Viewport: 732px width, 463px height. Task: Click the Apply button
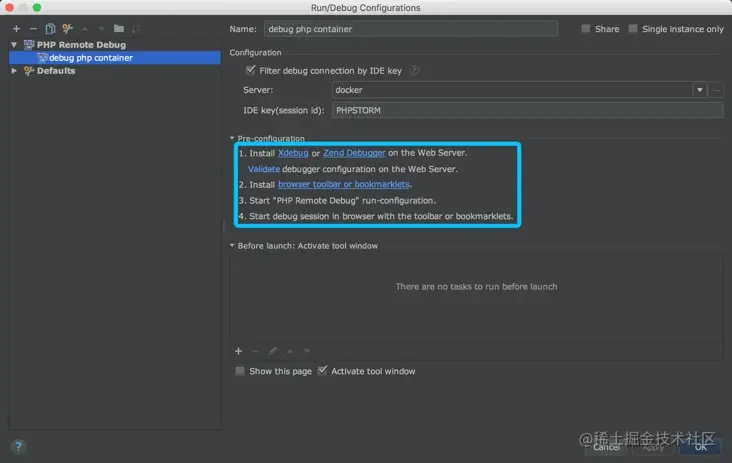coord(653,447)
